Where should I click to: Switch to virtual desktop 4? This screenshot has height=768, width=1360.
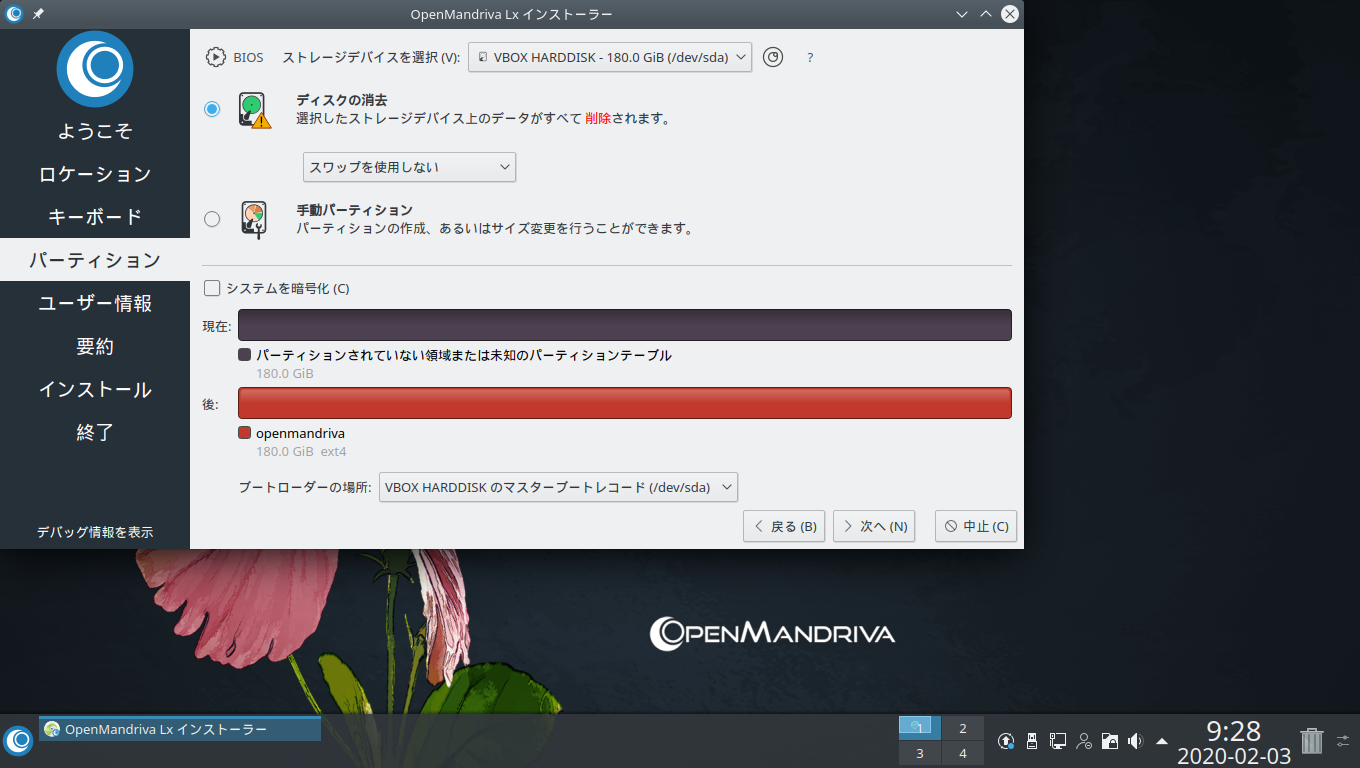[963, 753]
